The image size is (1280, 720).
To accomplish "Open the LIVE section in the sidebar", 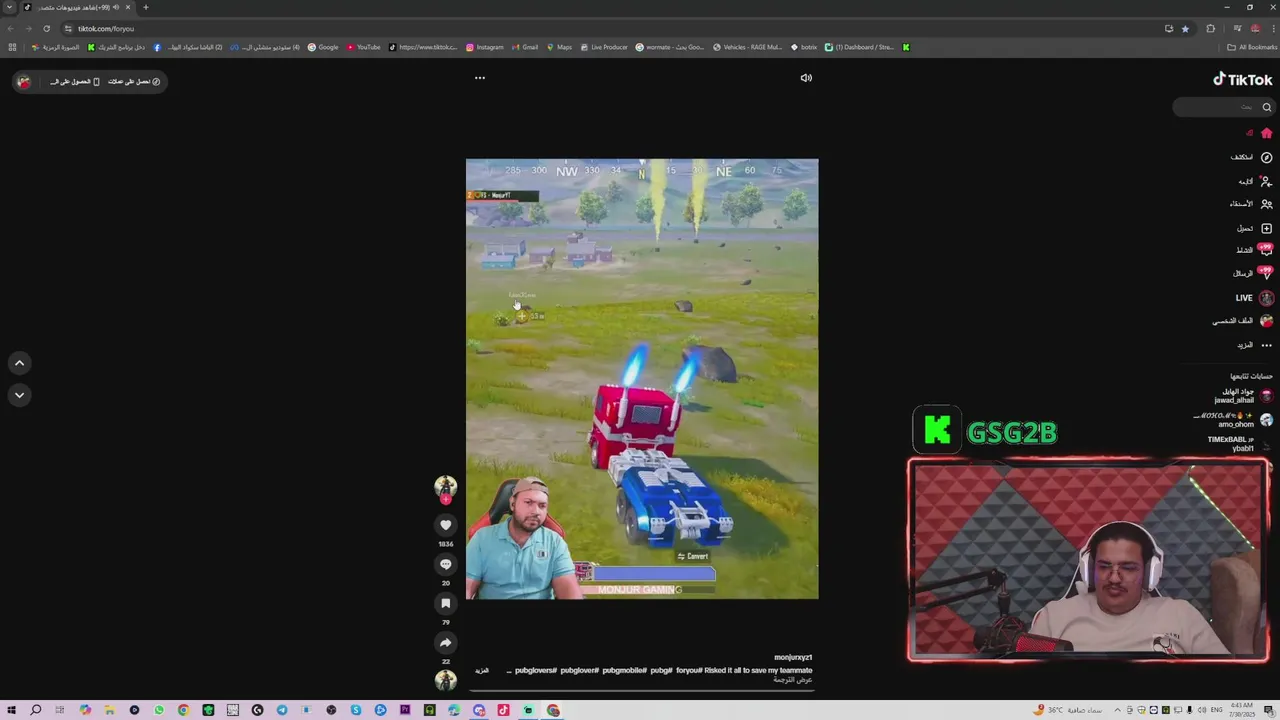I will click(1254, 298).
